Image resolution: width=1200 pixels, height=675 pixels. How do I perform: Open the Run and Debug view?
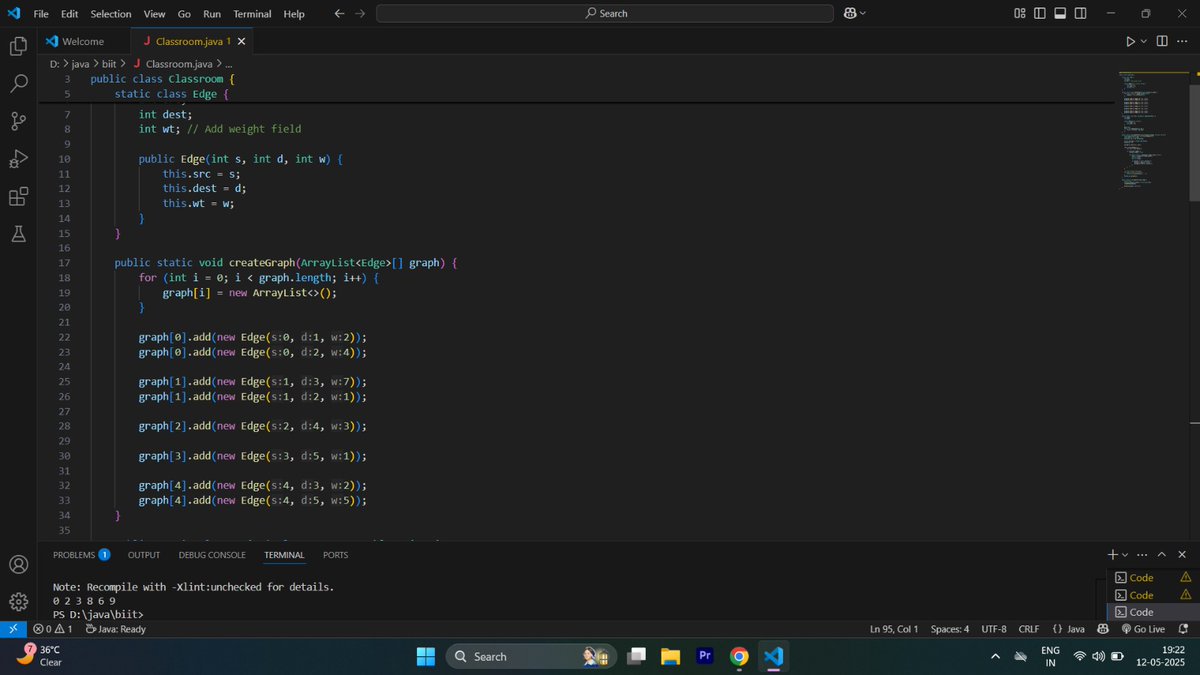click(18, 159)
